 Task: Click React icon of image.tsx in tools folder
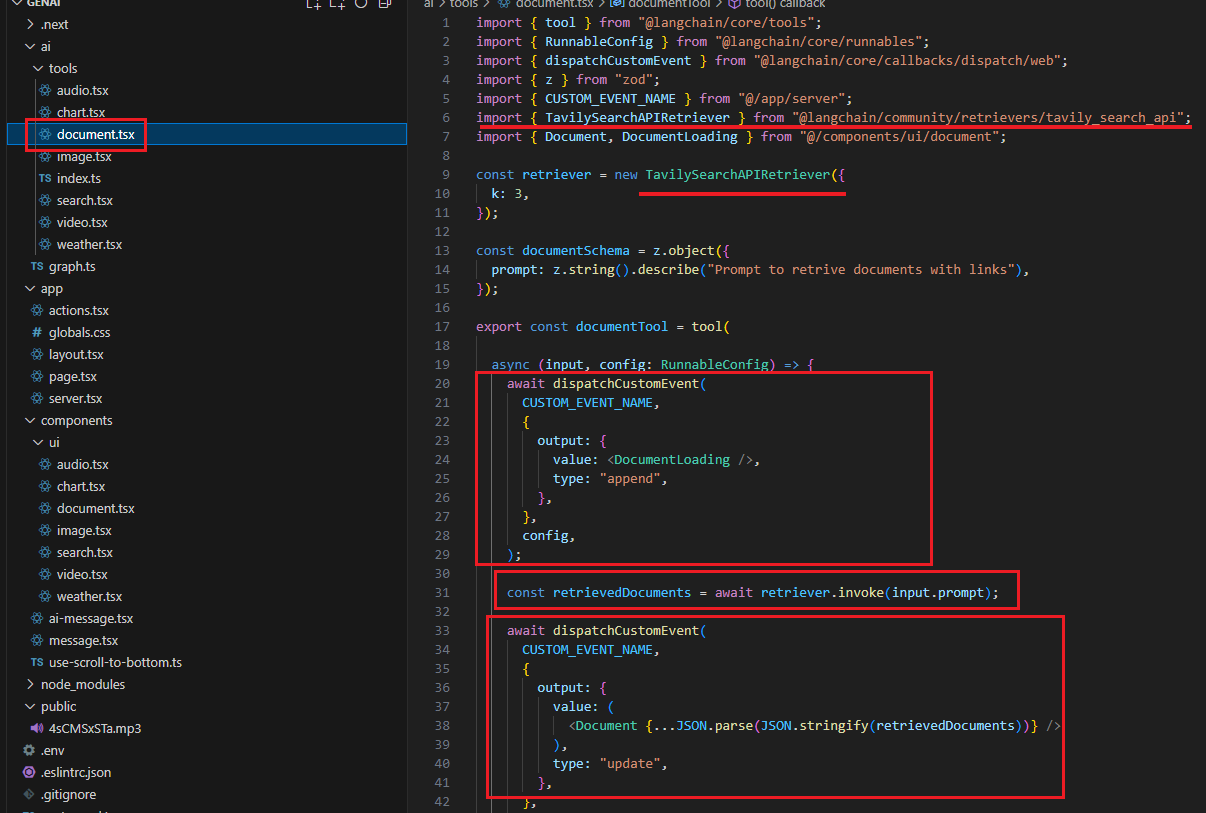point(45,157)
